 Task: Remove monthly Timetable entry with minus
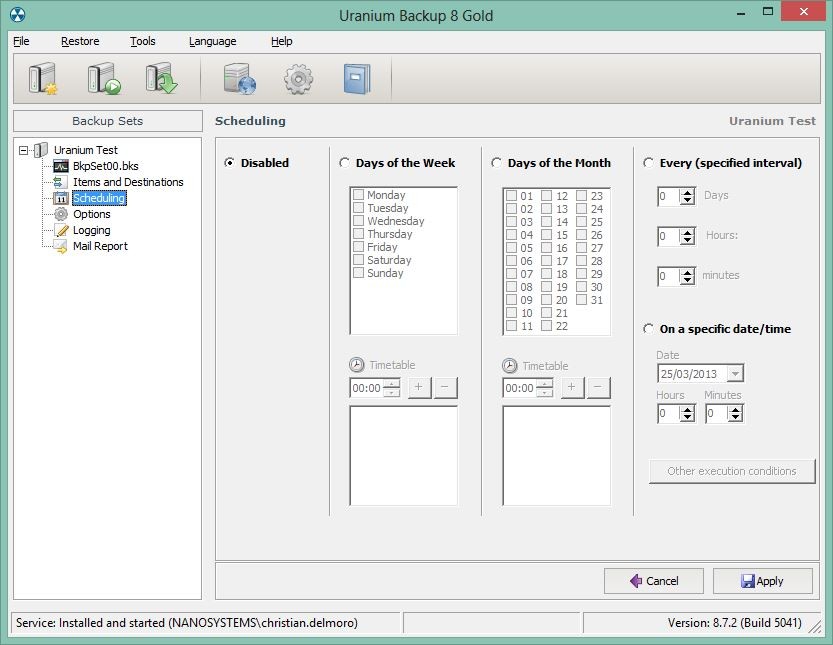coord(598,387)
